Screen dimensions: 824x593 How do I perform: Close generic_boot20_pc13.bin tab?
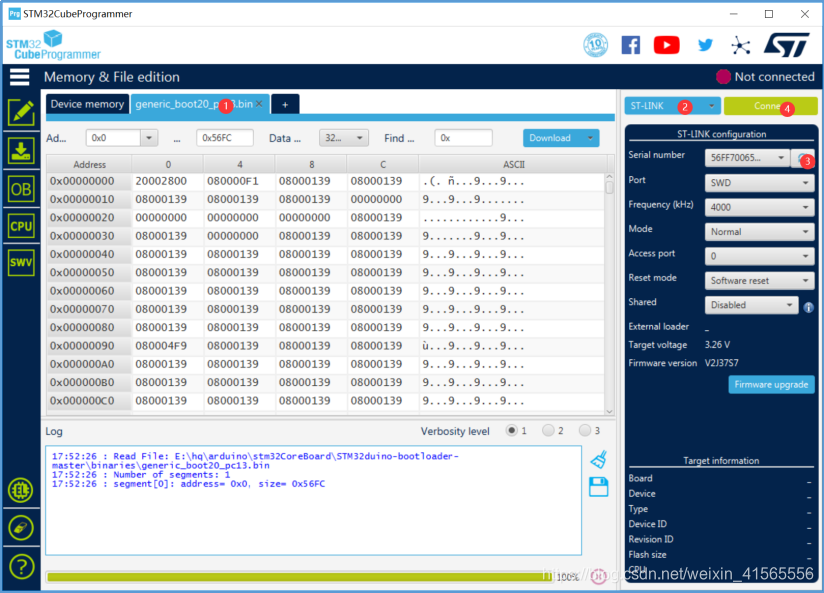259,104
